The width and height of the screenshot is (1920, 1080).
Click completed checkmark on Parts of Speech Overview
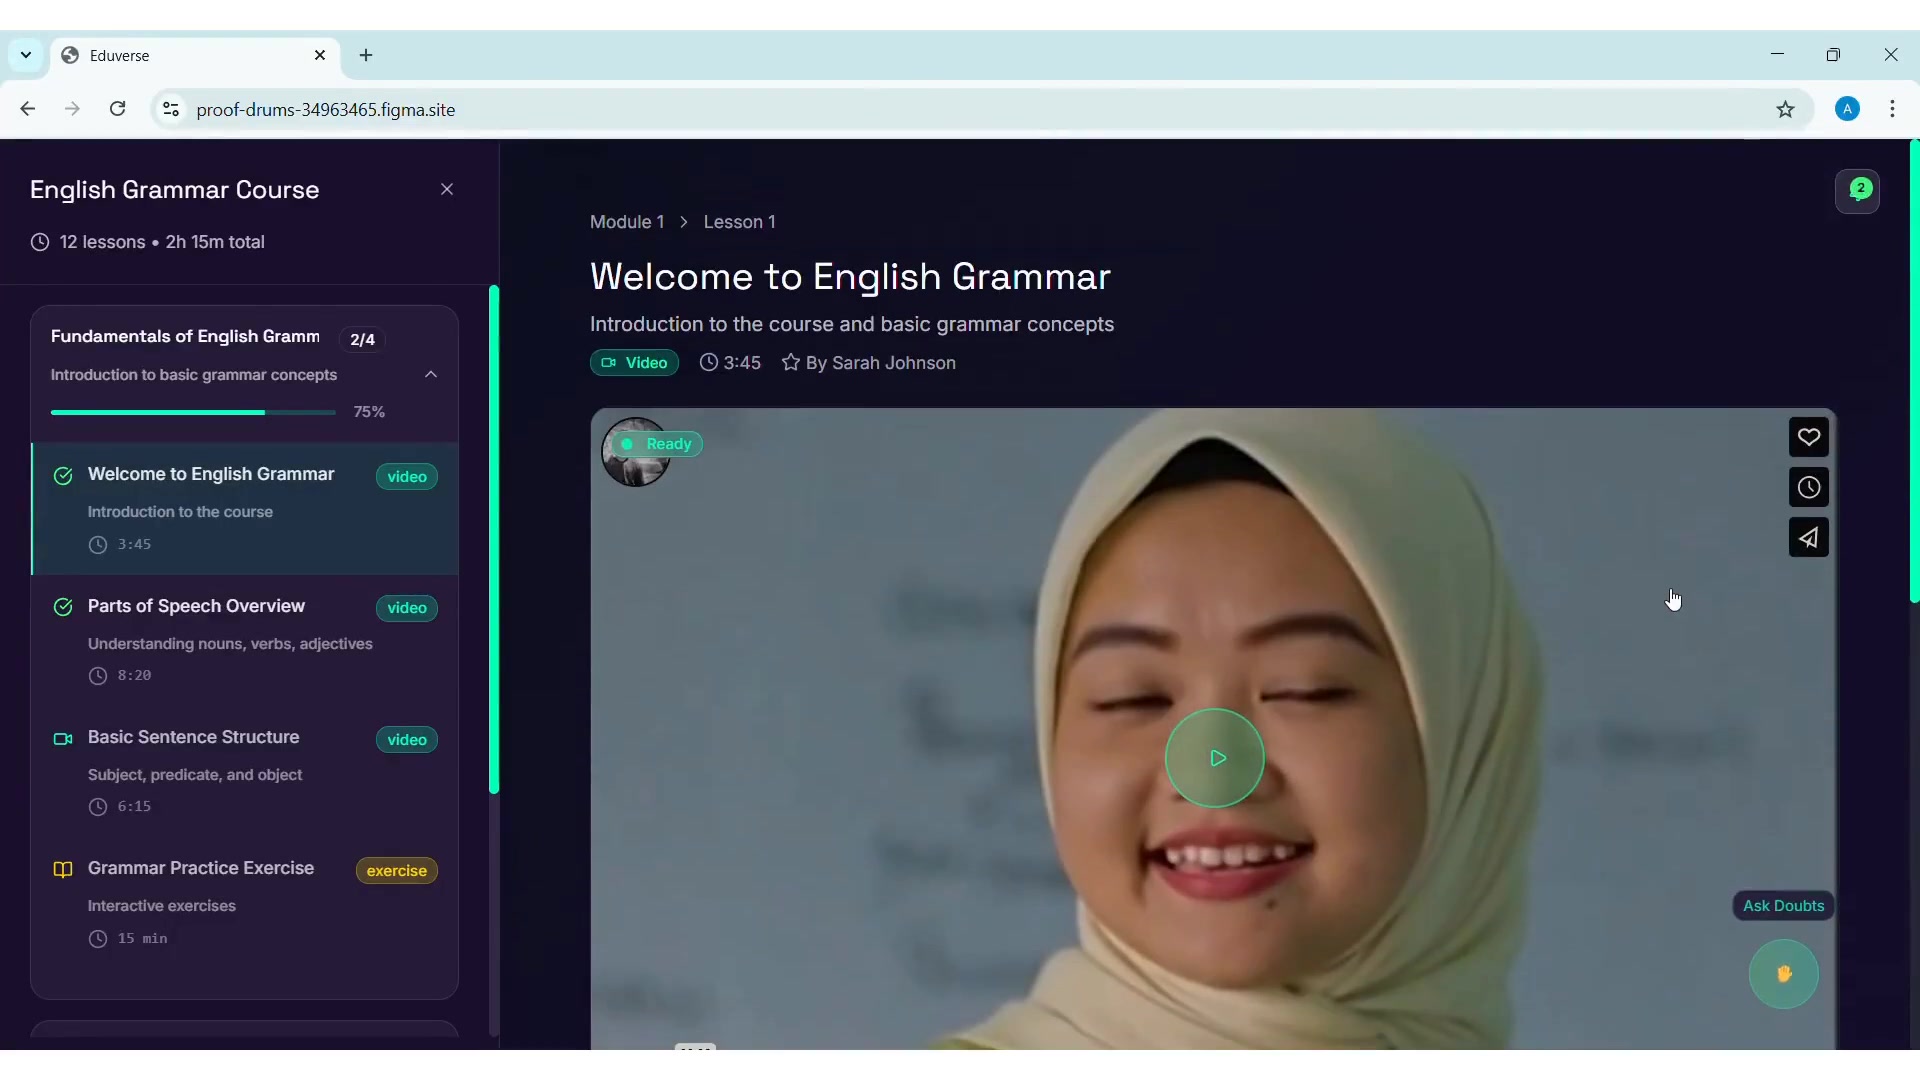(x=63, y=607)
